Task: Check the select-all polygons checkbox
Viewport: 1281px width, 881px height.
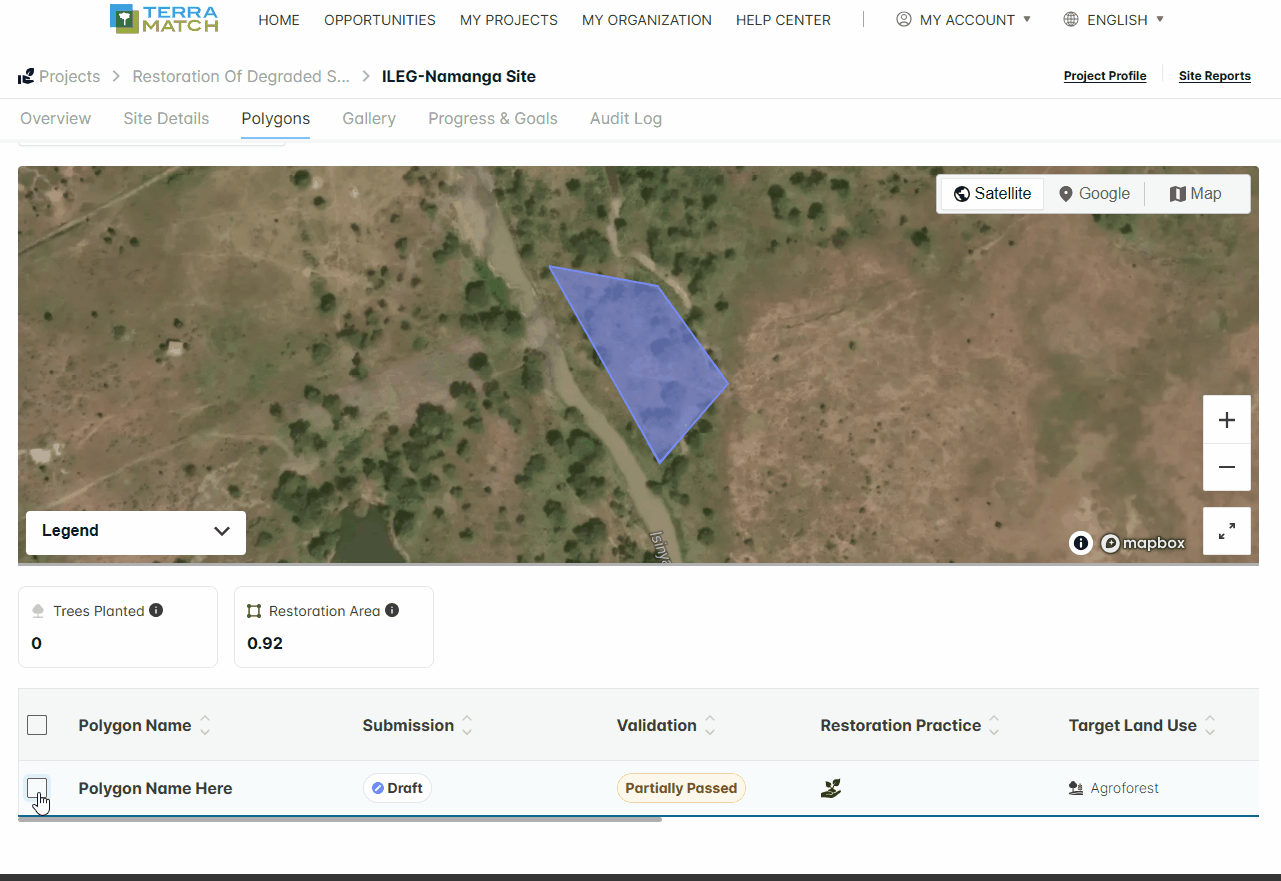Action: [37, 725]
